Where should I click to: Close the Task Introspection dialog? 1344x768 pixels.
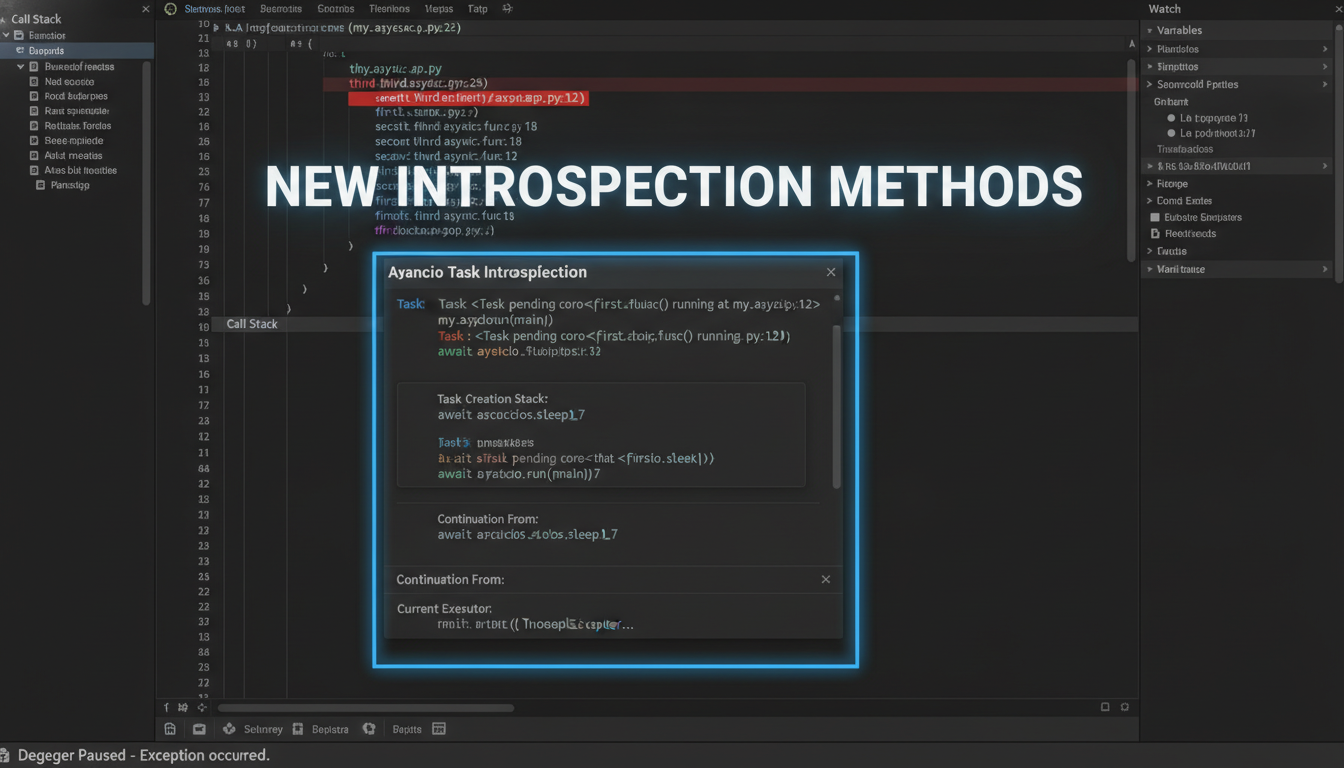831,272
